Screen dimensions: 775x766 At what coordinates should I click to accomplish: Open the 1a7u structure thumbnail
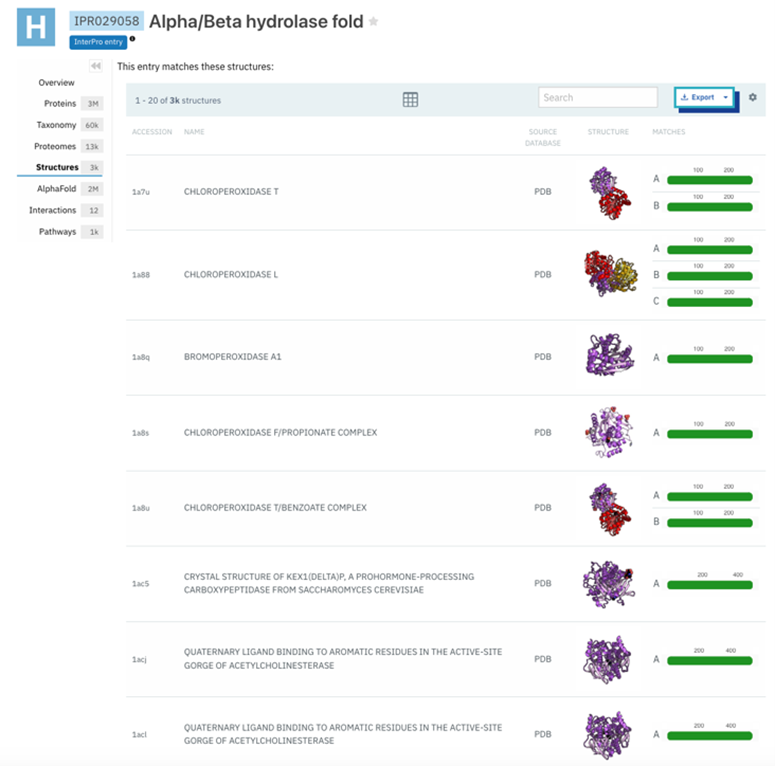point(605,192)
